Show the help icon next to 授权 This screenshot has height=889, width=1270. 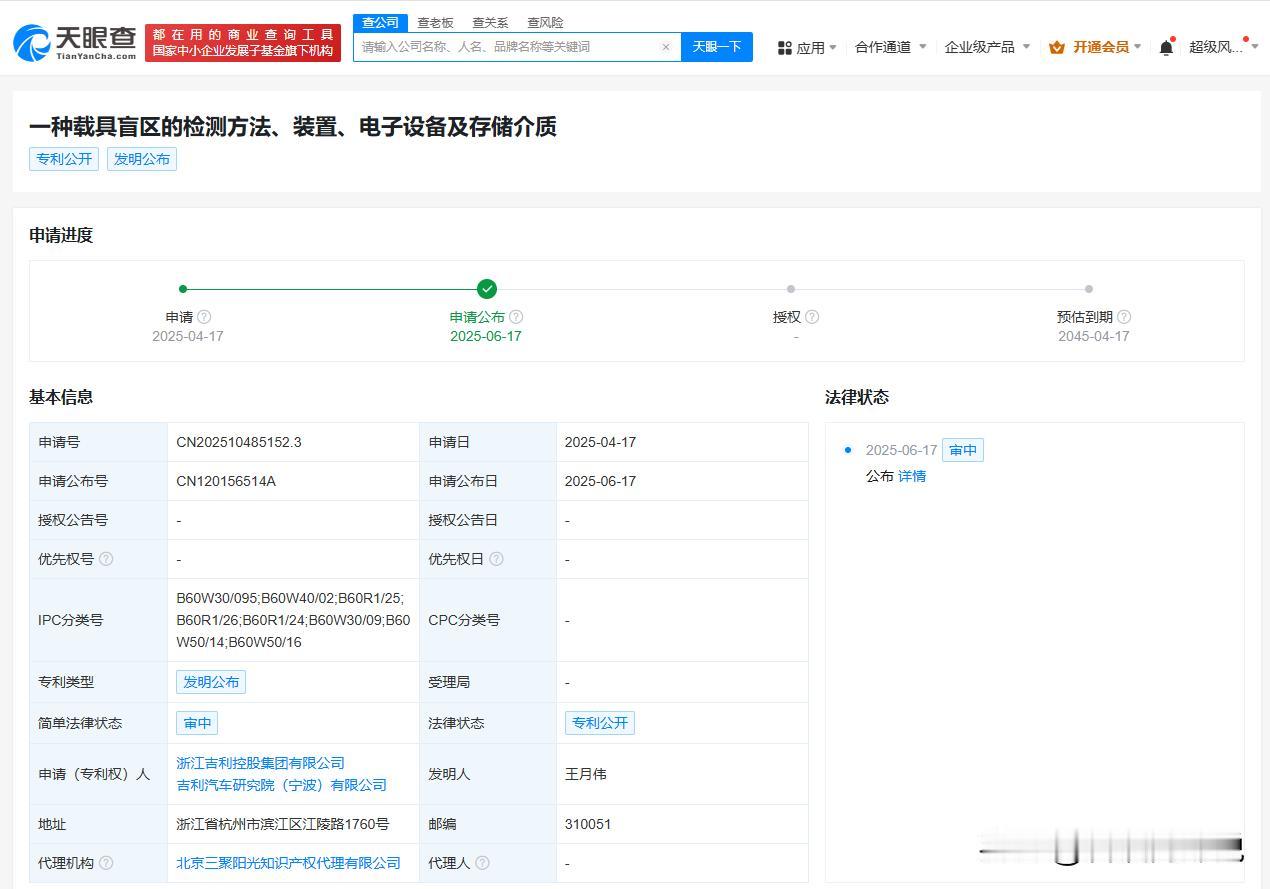[812, 316]
